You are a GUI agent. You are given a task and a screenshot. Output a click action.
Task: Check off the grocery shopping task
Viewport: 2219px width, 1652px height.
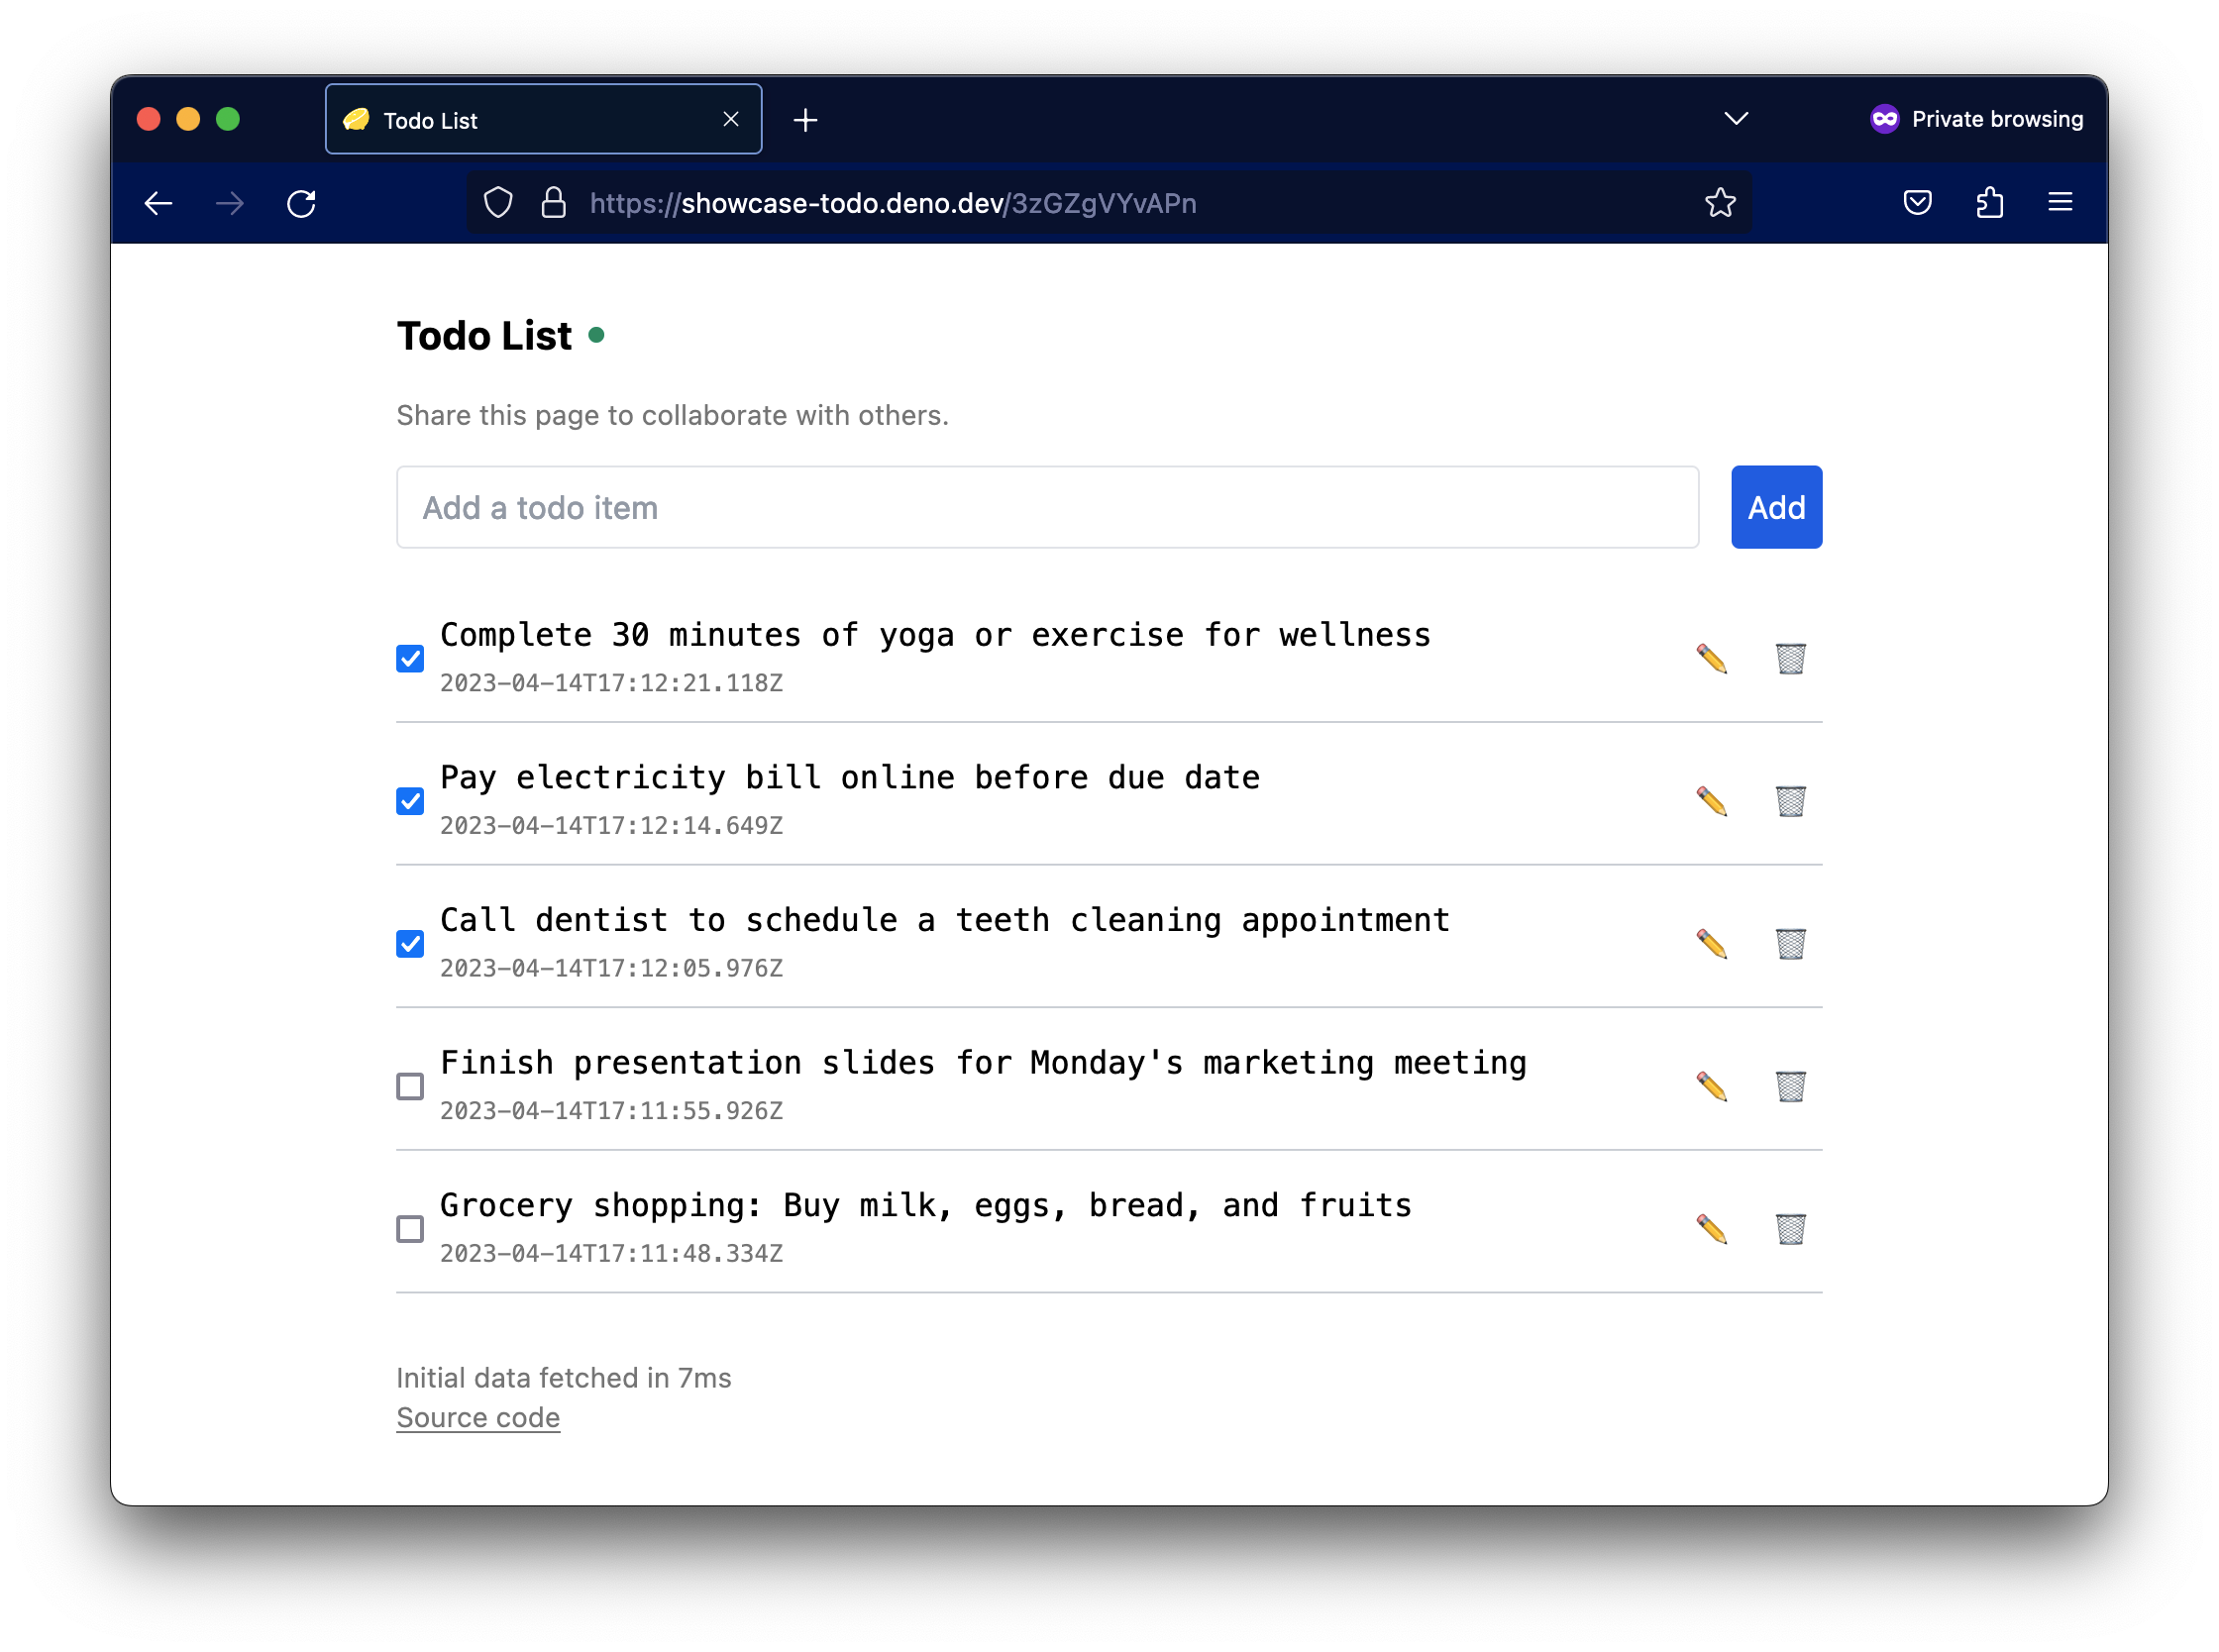[x=409, y=1229]
